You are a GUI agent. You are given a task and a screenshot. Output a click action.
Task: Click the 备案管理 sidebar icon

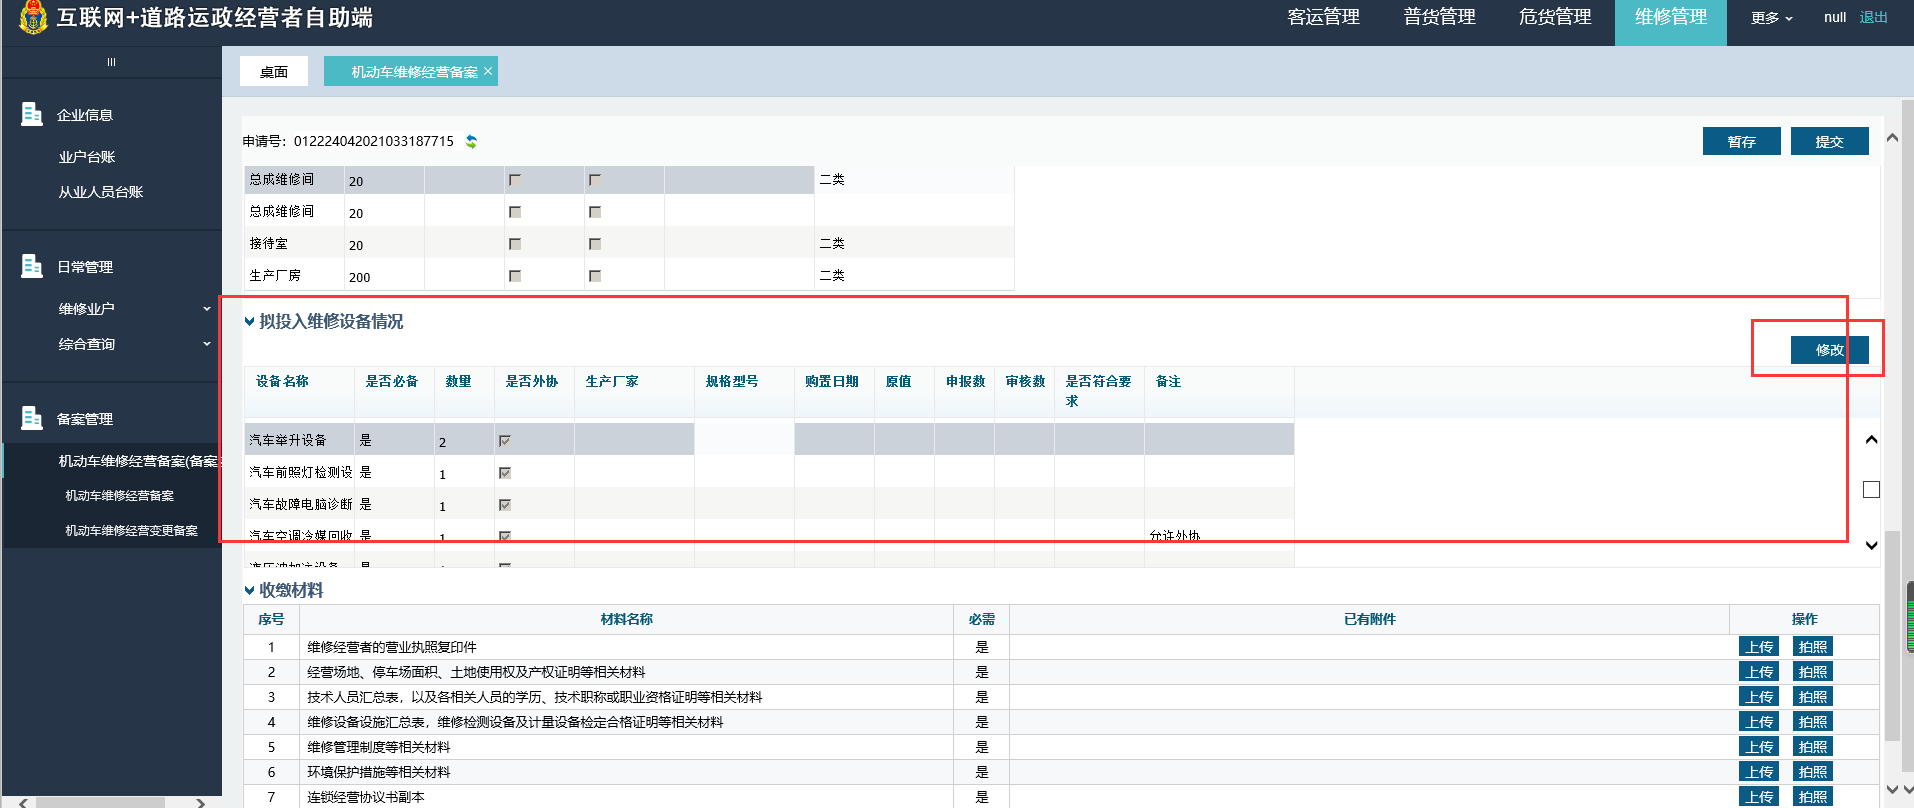point(32,418)
